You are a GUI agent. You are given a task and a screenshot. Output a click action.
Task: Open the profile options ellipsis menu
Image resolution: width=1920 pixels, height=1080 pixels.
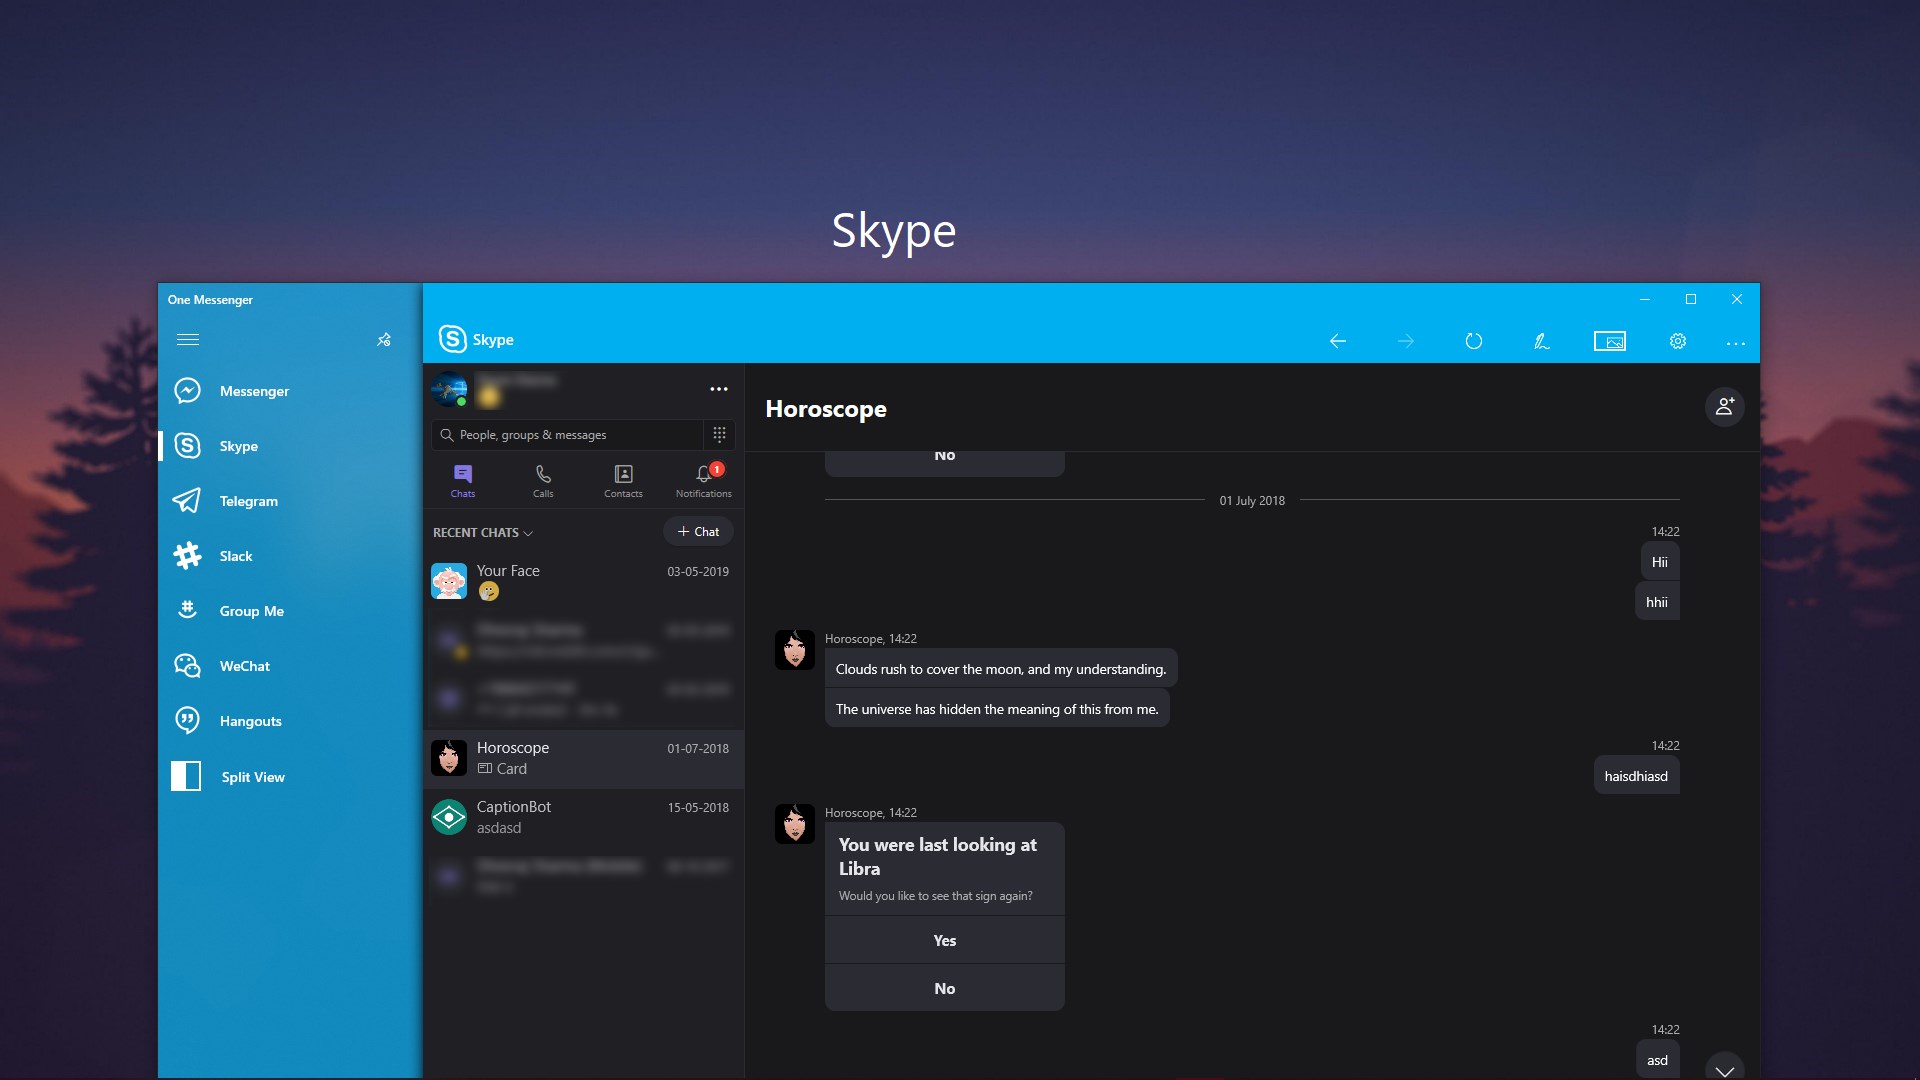click(x=719, y=389)
